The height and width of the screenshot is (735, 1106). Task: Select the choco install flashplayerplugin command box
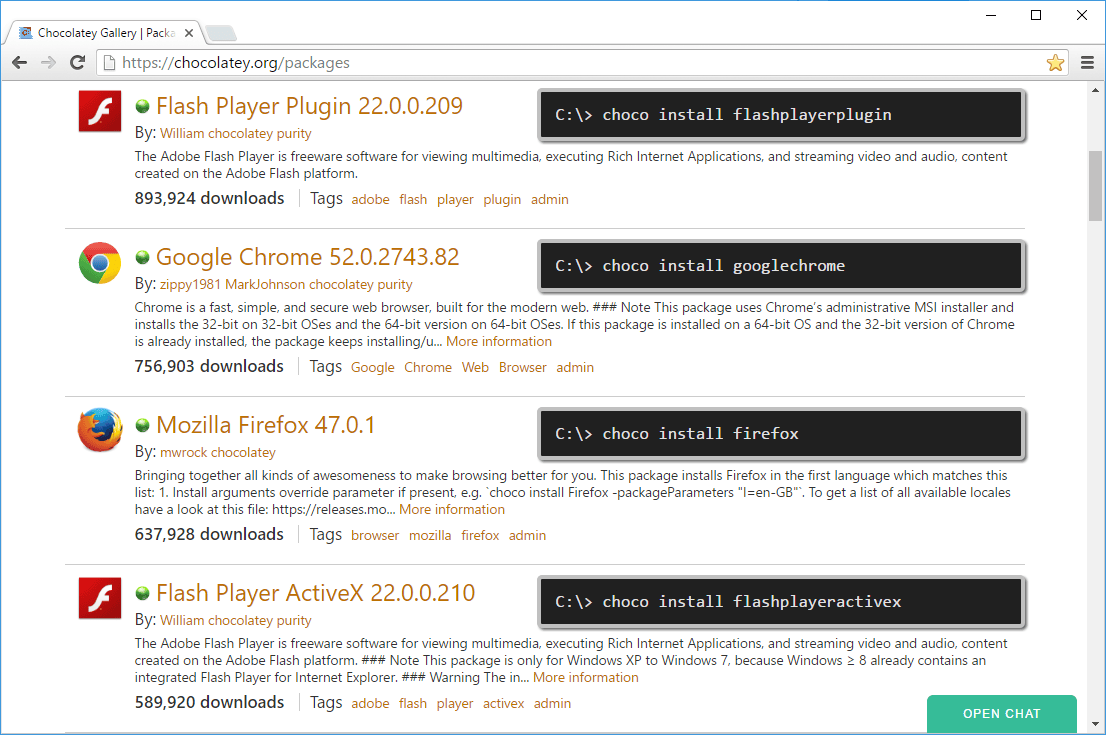coord(781,114)
